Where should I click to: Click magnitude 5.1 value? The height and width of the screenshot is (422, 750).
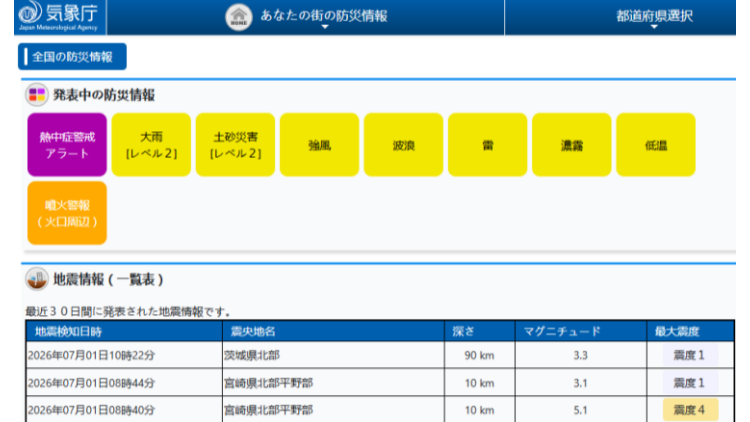[x=580, y=410]
